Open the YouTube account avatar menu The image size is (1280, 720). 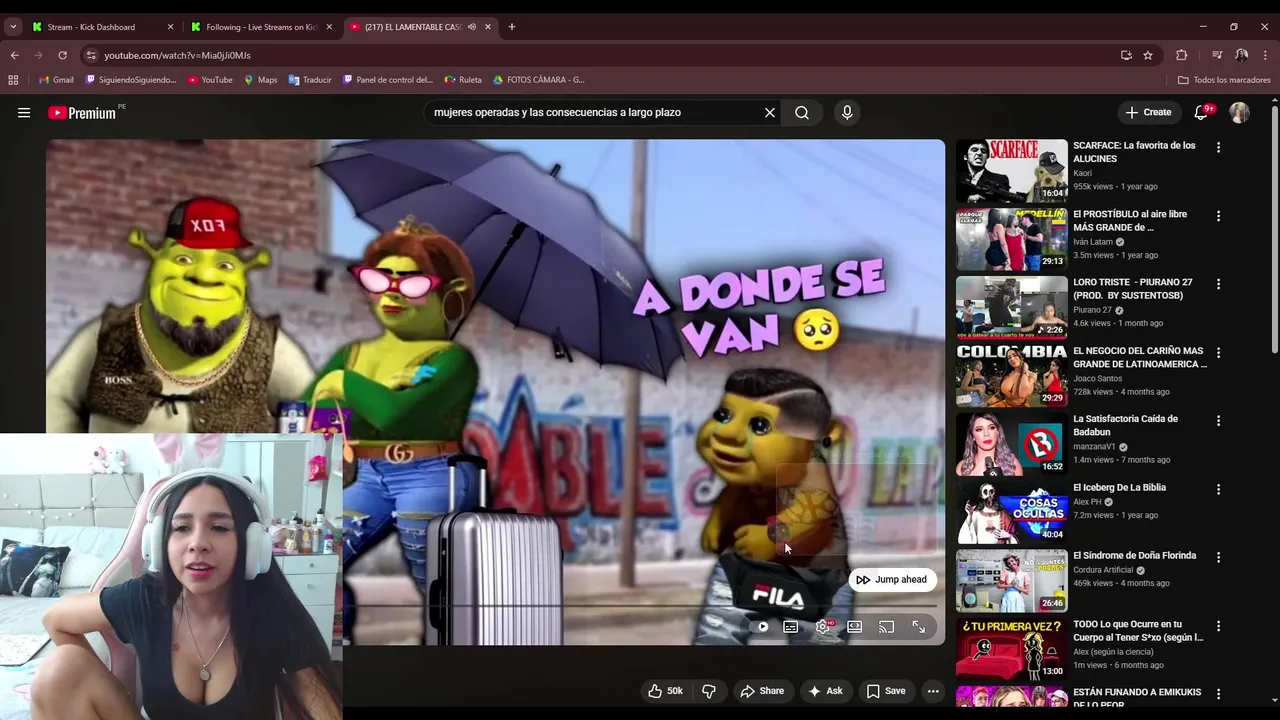pos(1239,113)
